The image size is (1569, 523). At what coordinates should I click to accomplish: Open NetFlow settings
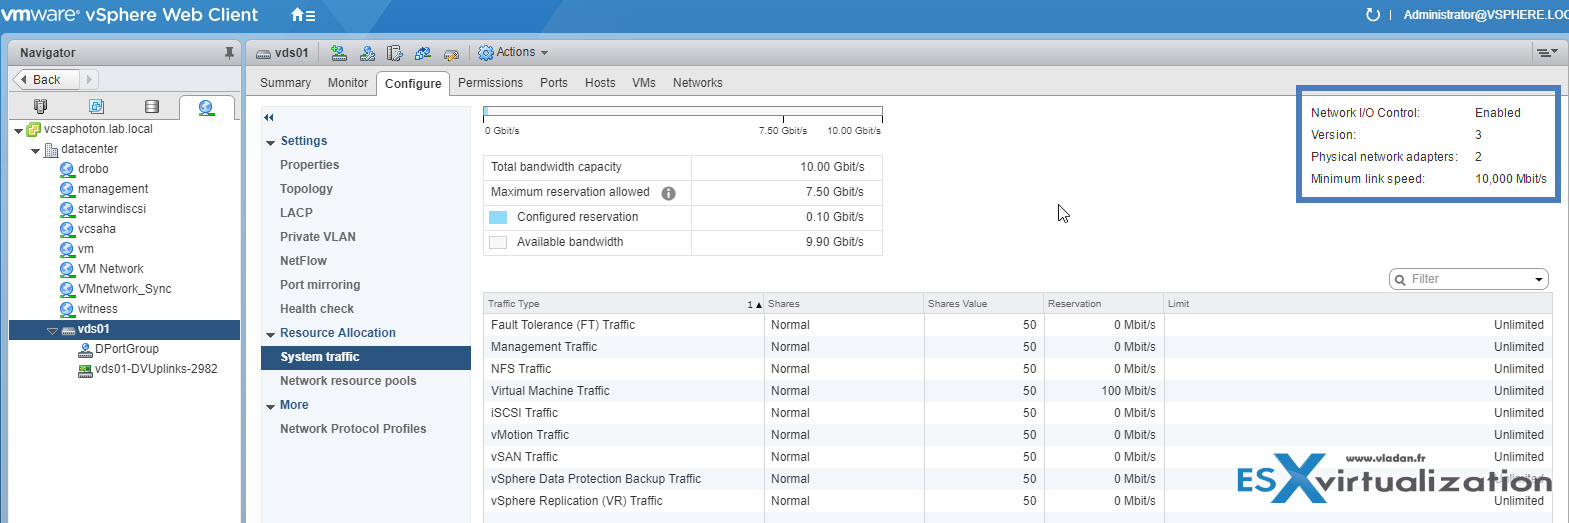tap(303, 261)
